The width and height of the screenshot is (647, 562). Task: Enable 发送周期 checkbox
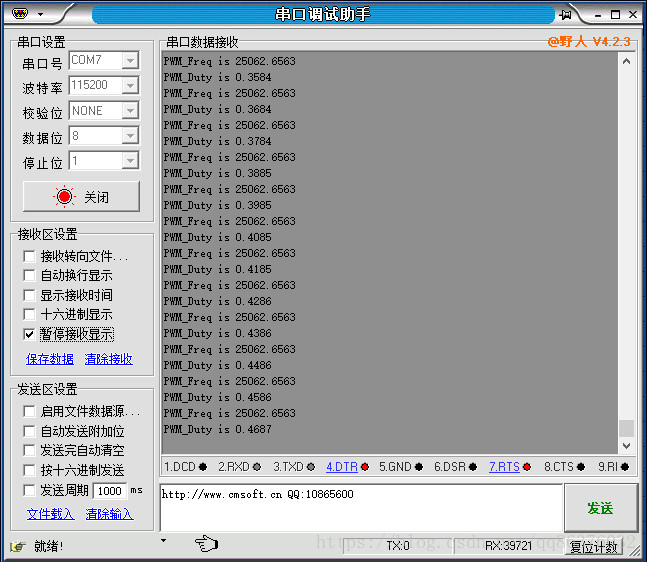(29, 490)
